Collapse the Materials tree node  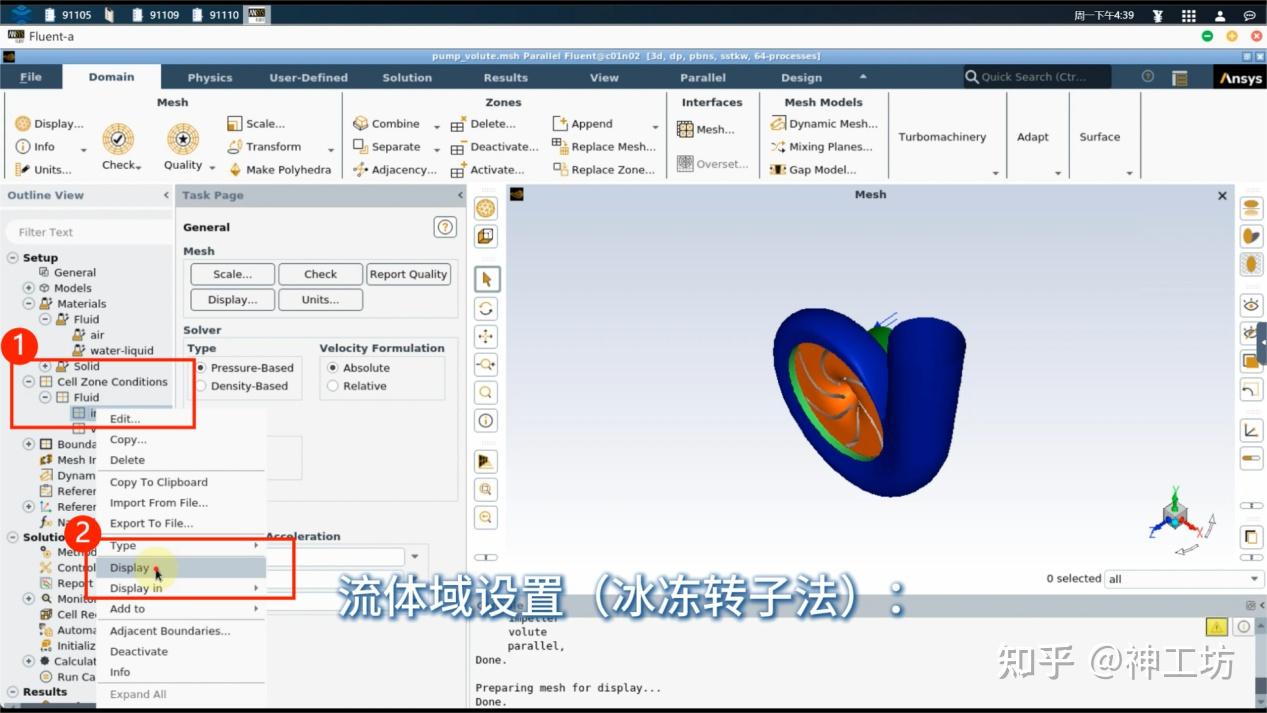(29, 304)
